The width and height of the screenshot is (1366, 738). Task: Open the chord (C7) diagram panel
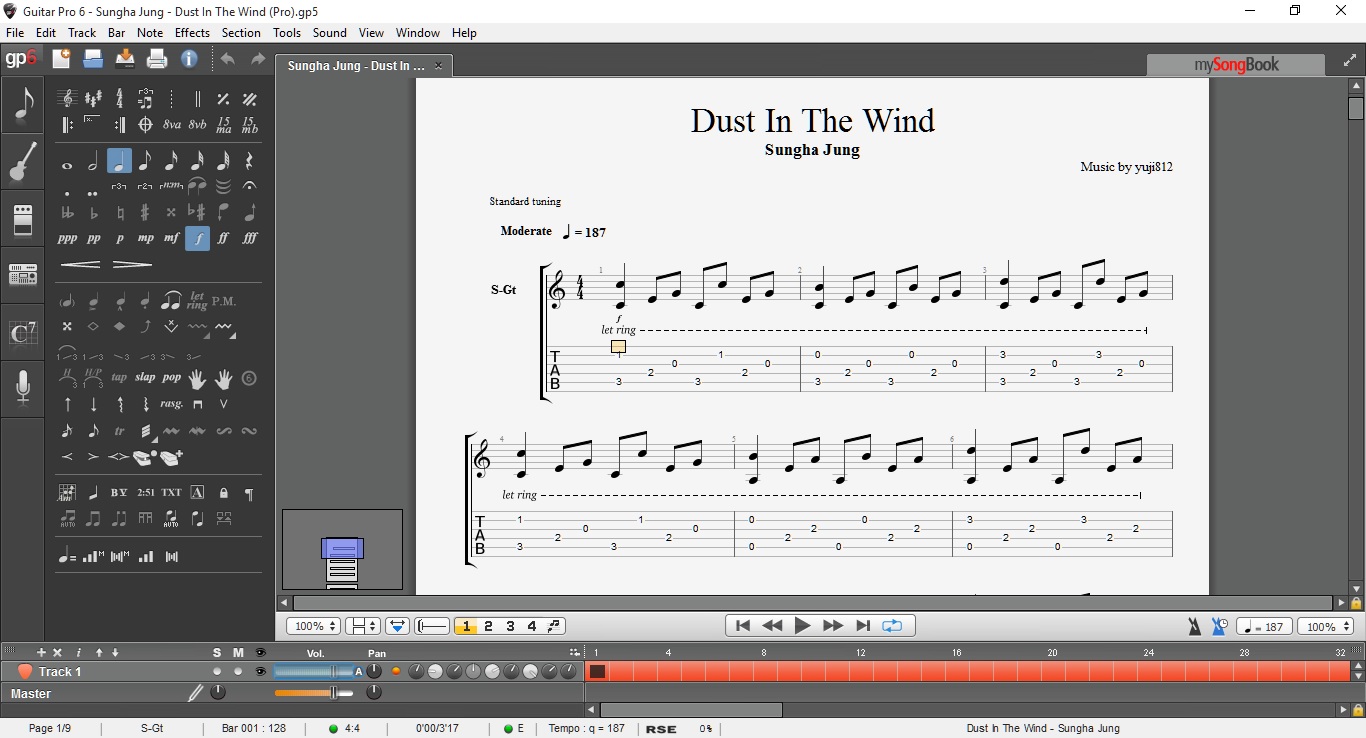pos(22,334)
